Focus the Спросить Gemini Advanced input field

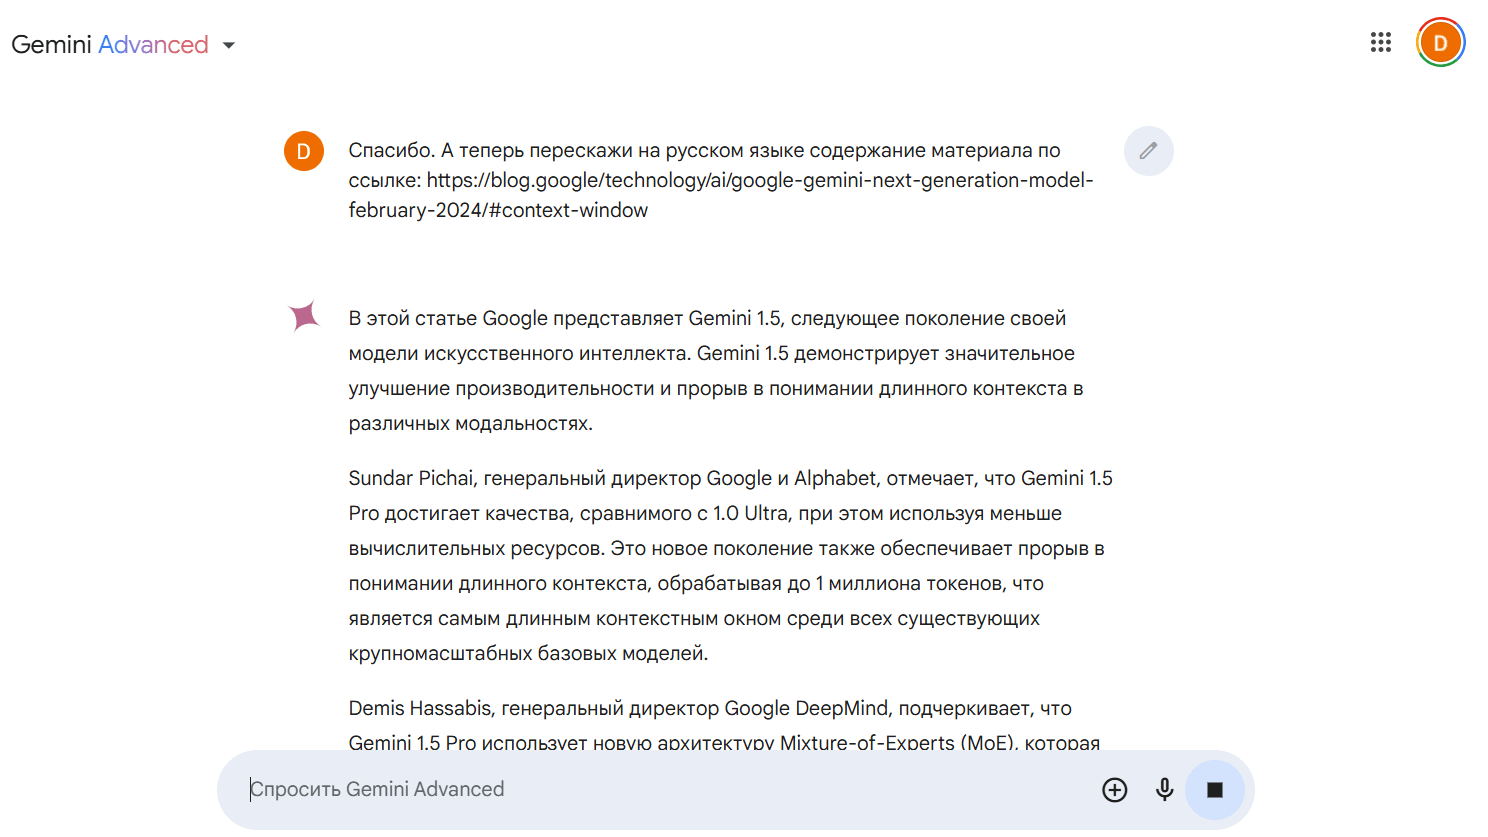pyautogui.click(x=660, y=790)
